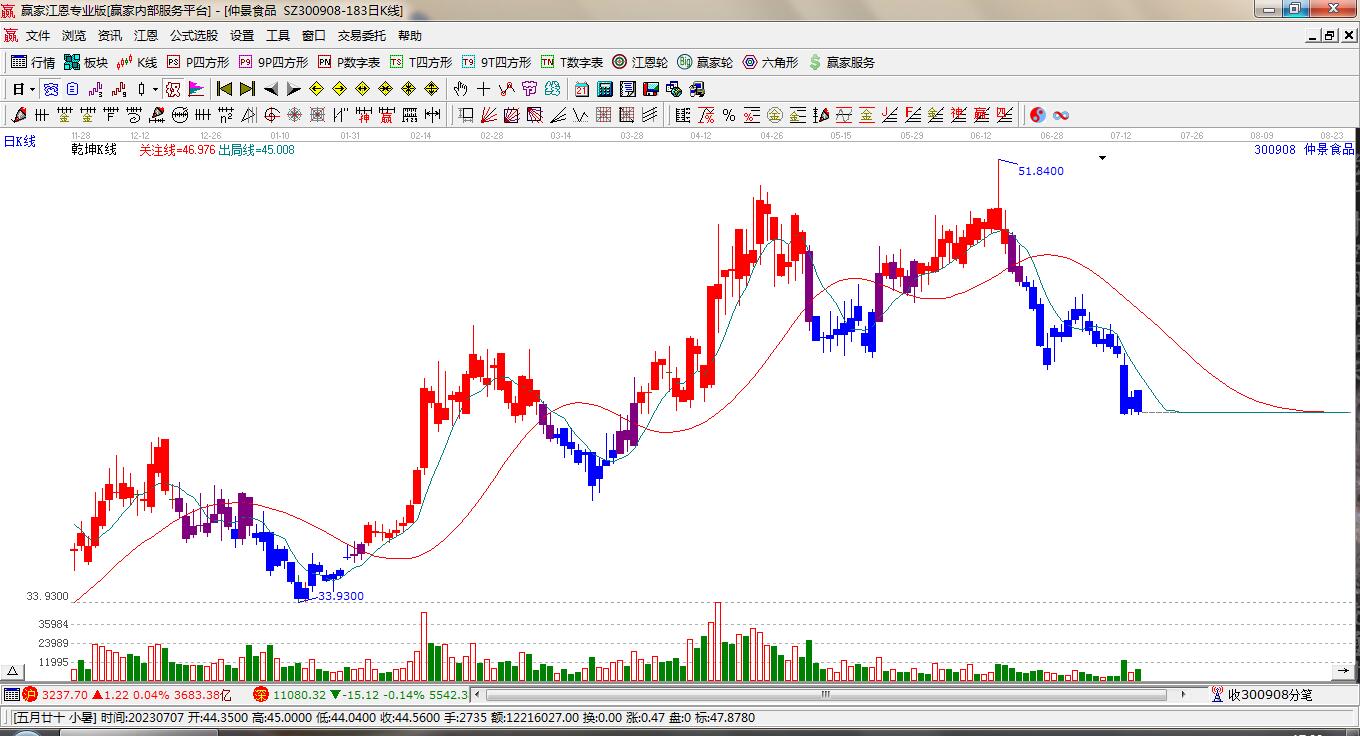This screenshot has height=736, width=1360.
Task: Click the red pencil drawing tool
Action: click(18, 115)
